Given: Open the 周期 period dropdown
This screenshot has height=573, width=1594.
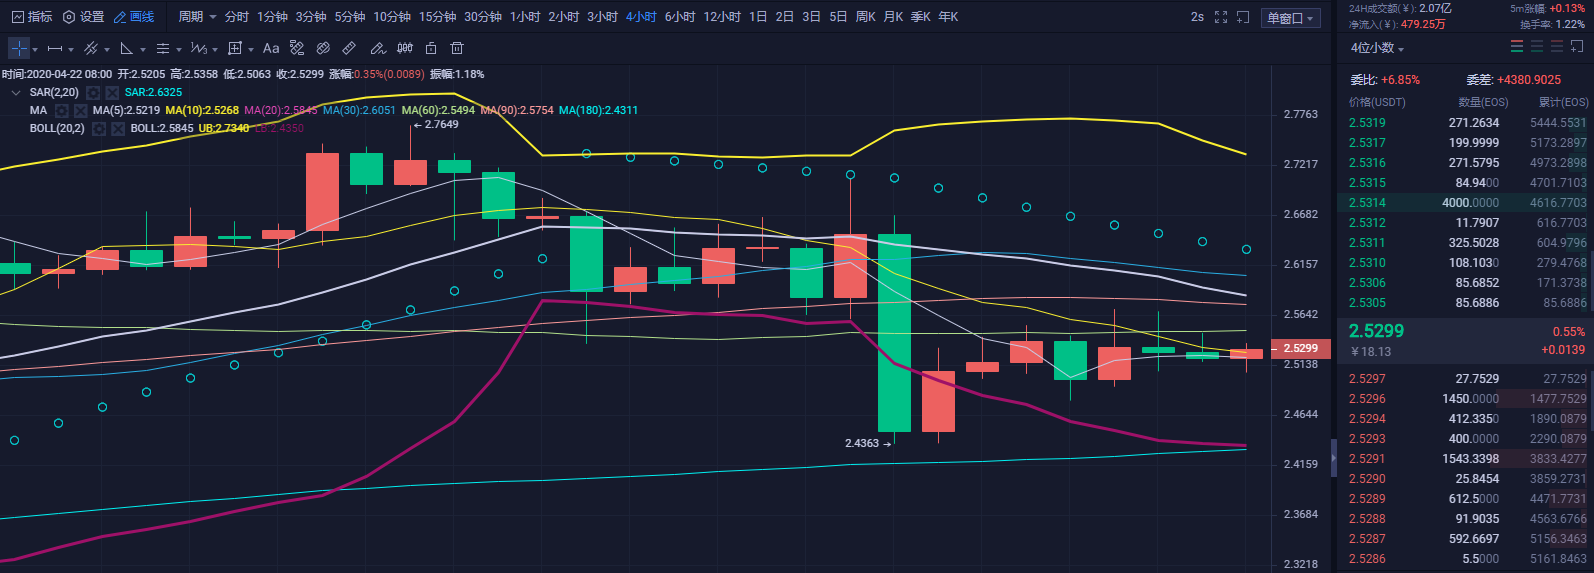Looking at the screenshot, I should click(x=197, y=17).
